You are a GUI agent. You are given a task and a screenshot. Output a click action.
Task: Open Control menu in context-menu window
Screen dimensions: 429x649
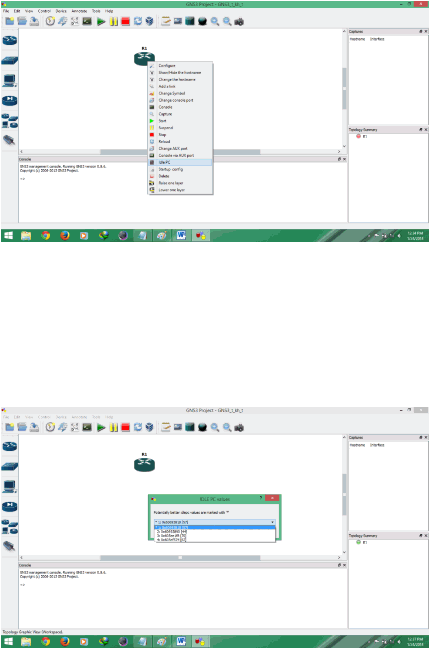click(x=44, y=11)
